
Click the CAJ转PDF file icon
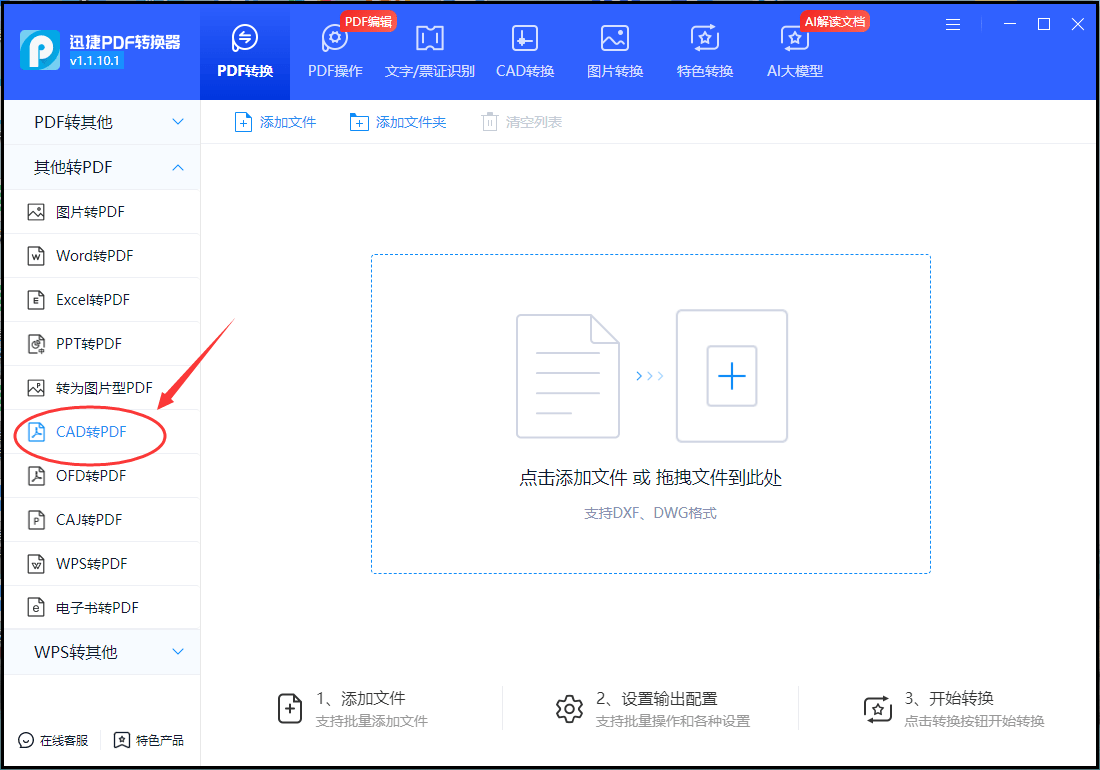tap(36, 520)
